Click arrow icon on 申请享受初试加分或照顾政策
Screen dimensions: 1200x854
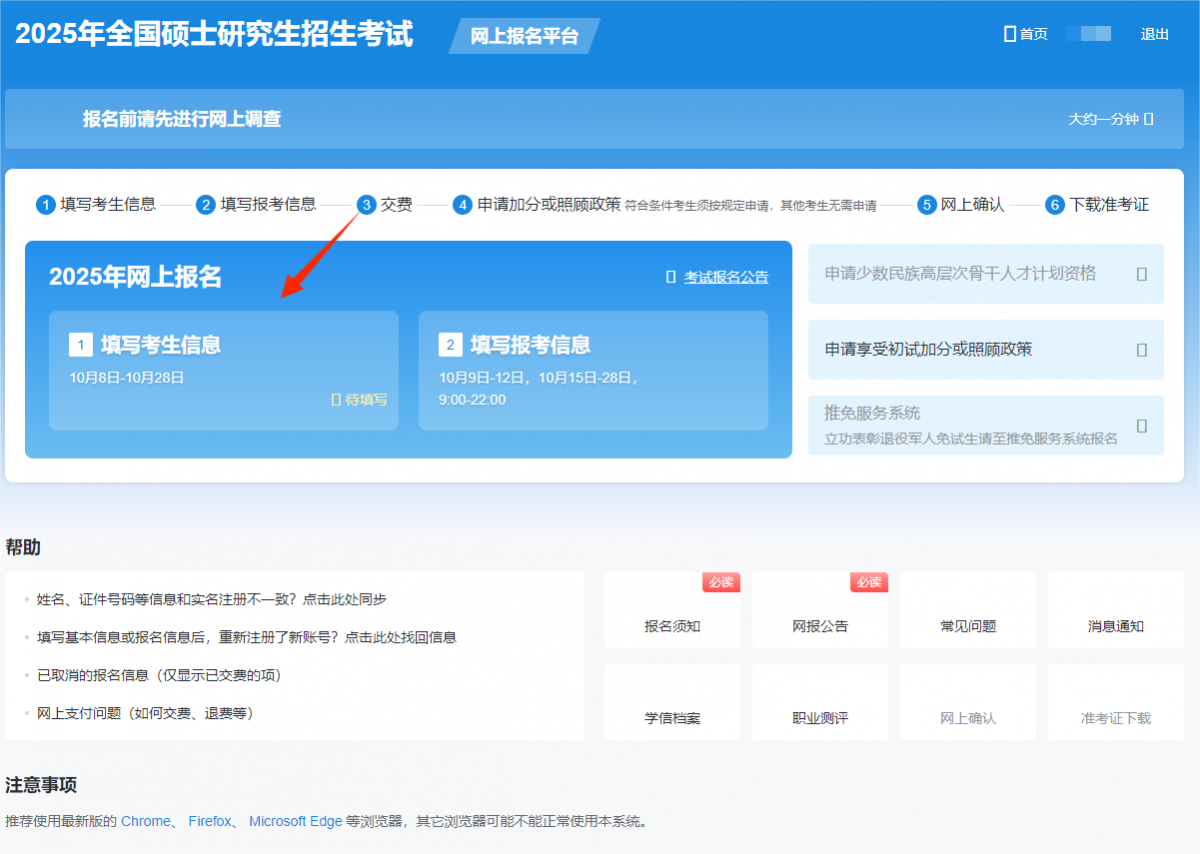pos(1141,350)
